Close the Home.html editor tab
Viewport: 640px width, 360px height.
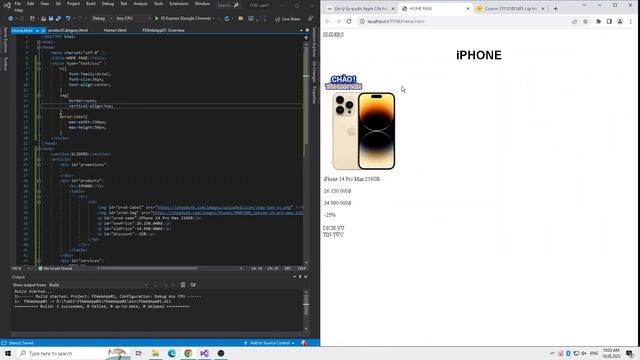[x=43, y=31]
